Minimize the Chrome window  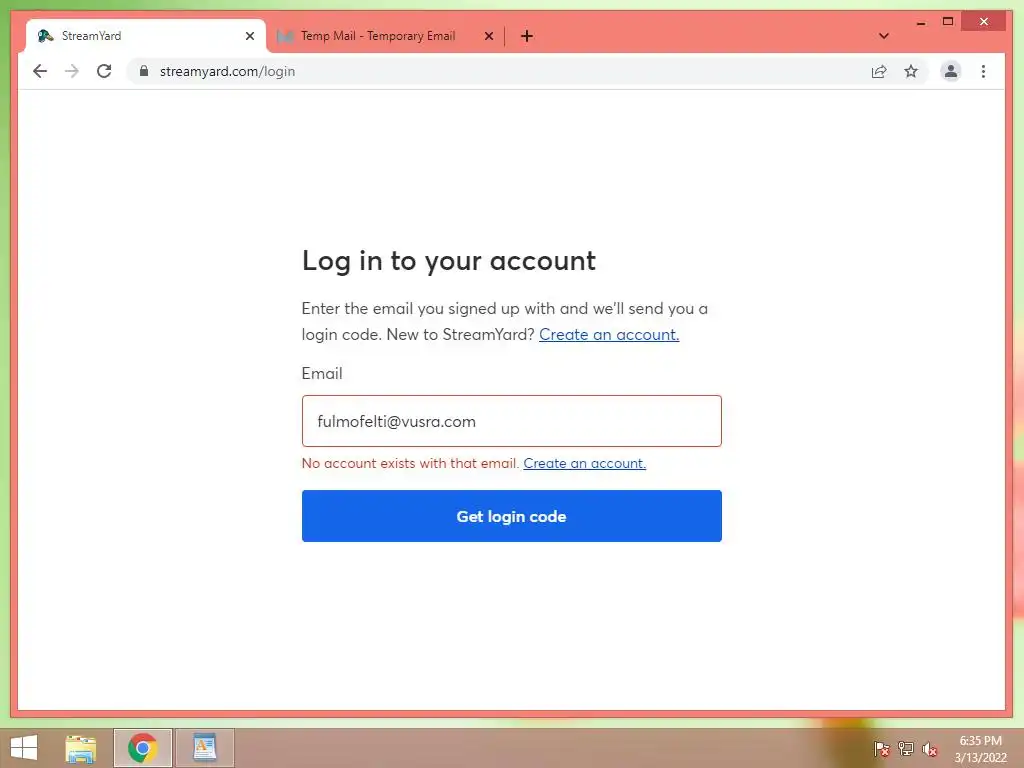tap(921, 22)
